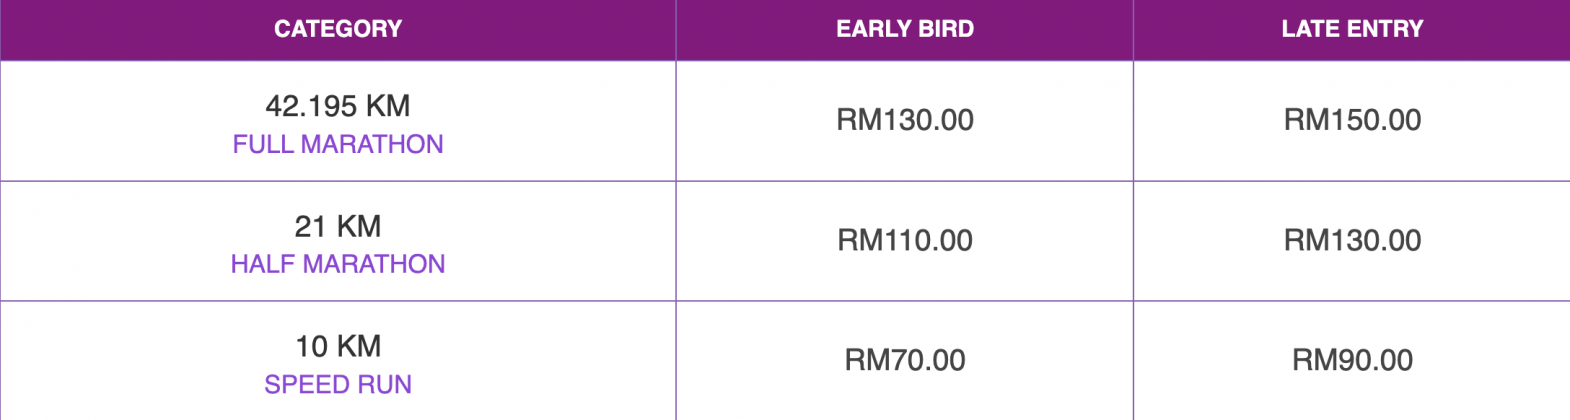
Task: Click Speed Run early bird price RM70.00
Action: (905, 360)
